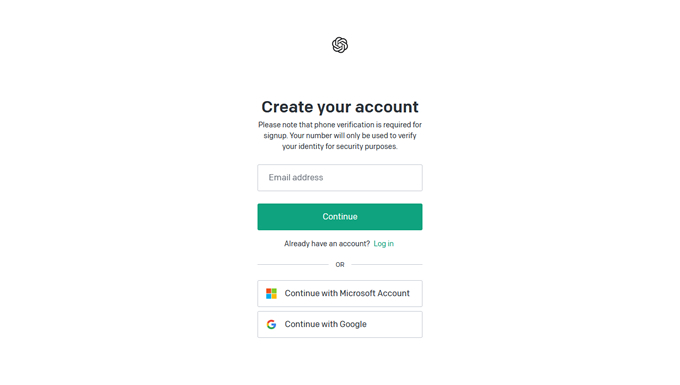Click the OR divider label
Viewport: 680px width, 385px height.
coord(340,264)
